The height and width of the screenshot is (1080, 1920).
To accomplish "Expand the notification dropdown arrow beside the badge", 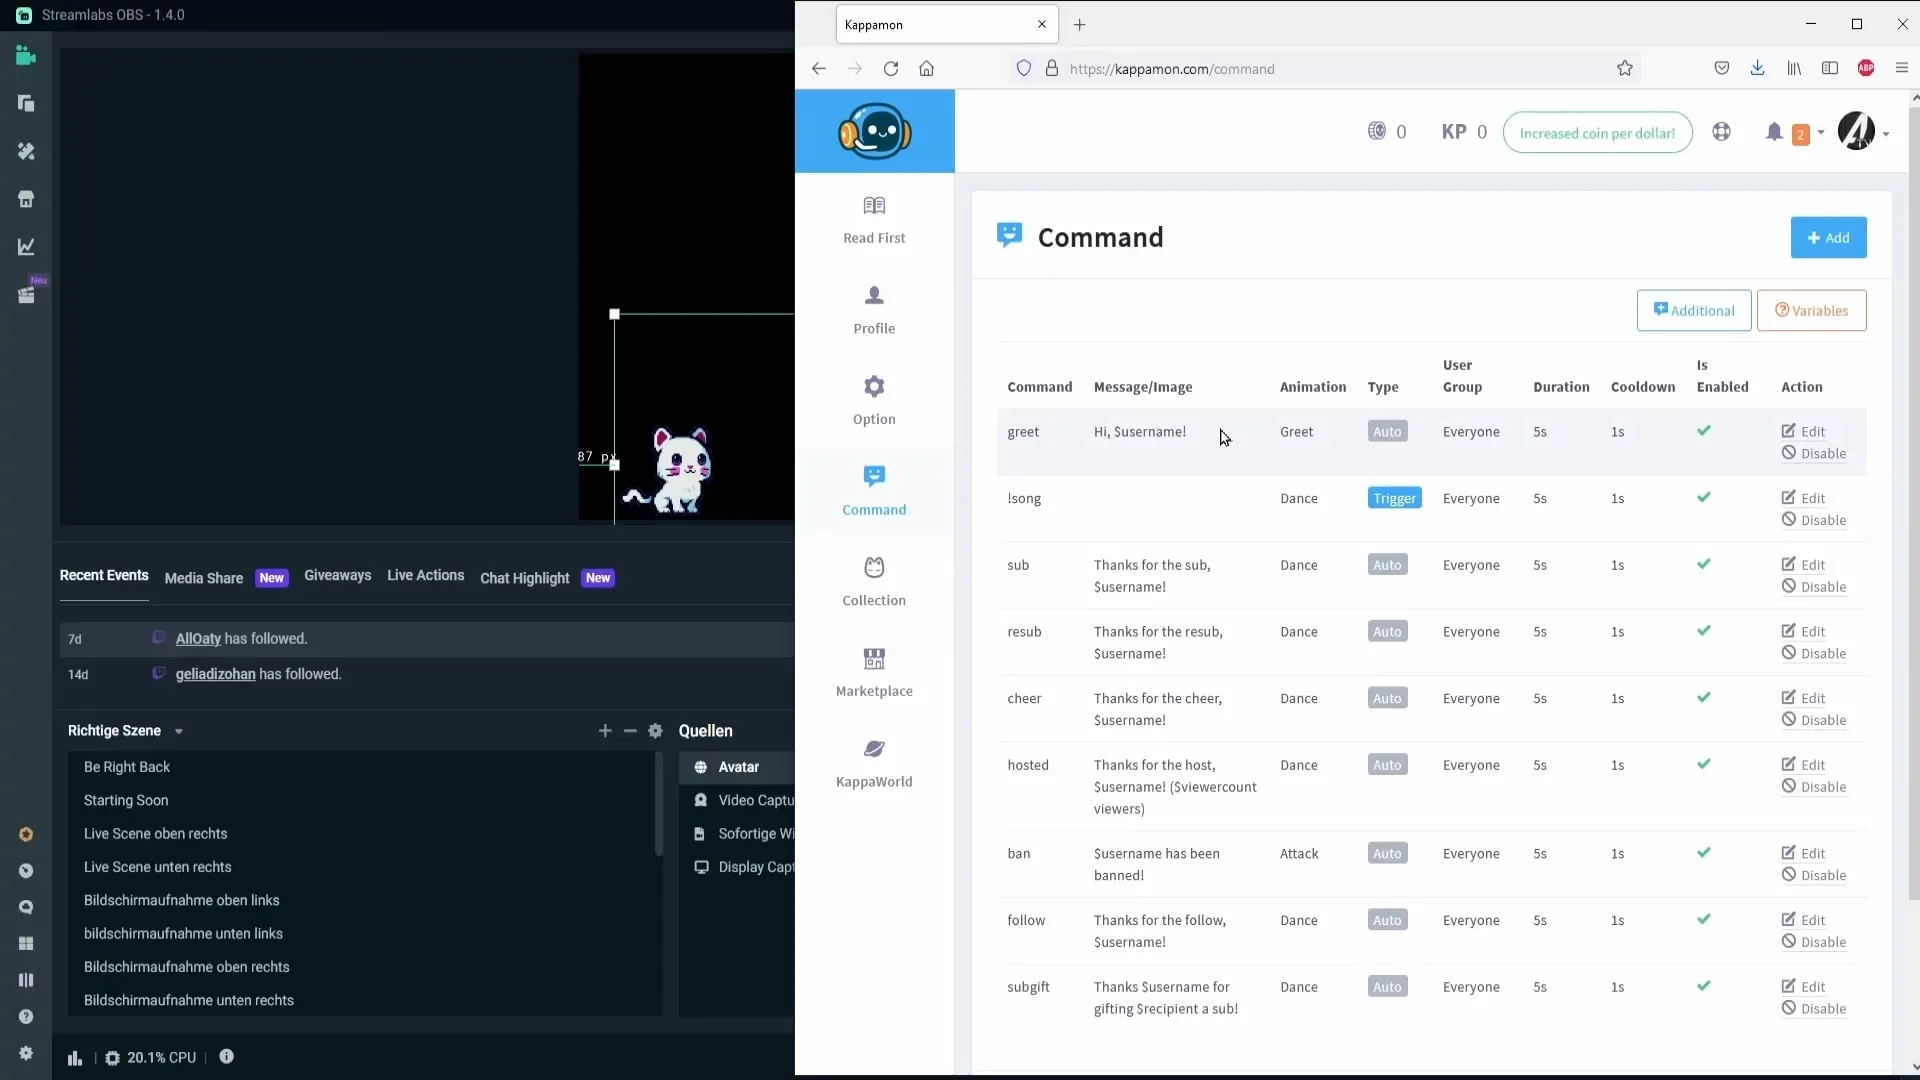I will 1821,133.
